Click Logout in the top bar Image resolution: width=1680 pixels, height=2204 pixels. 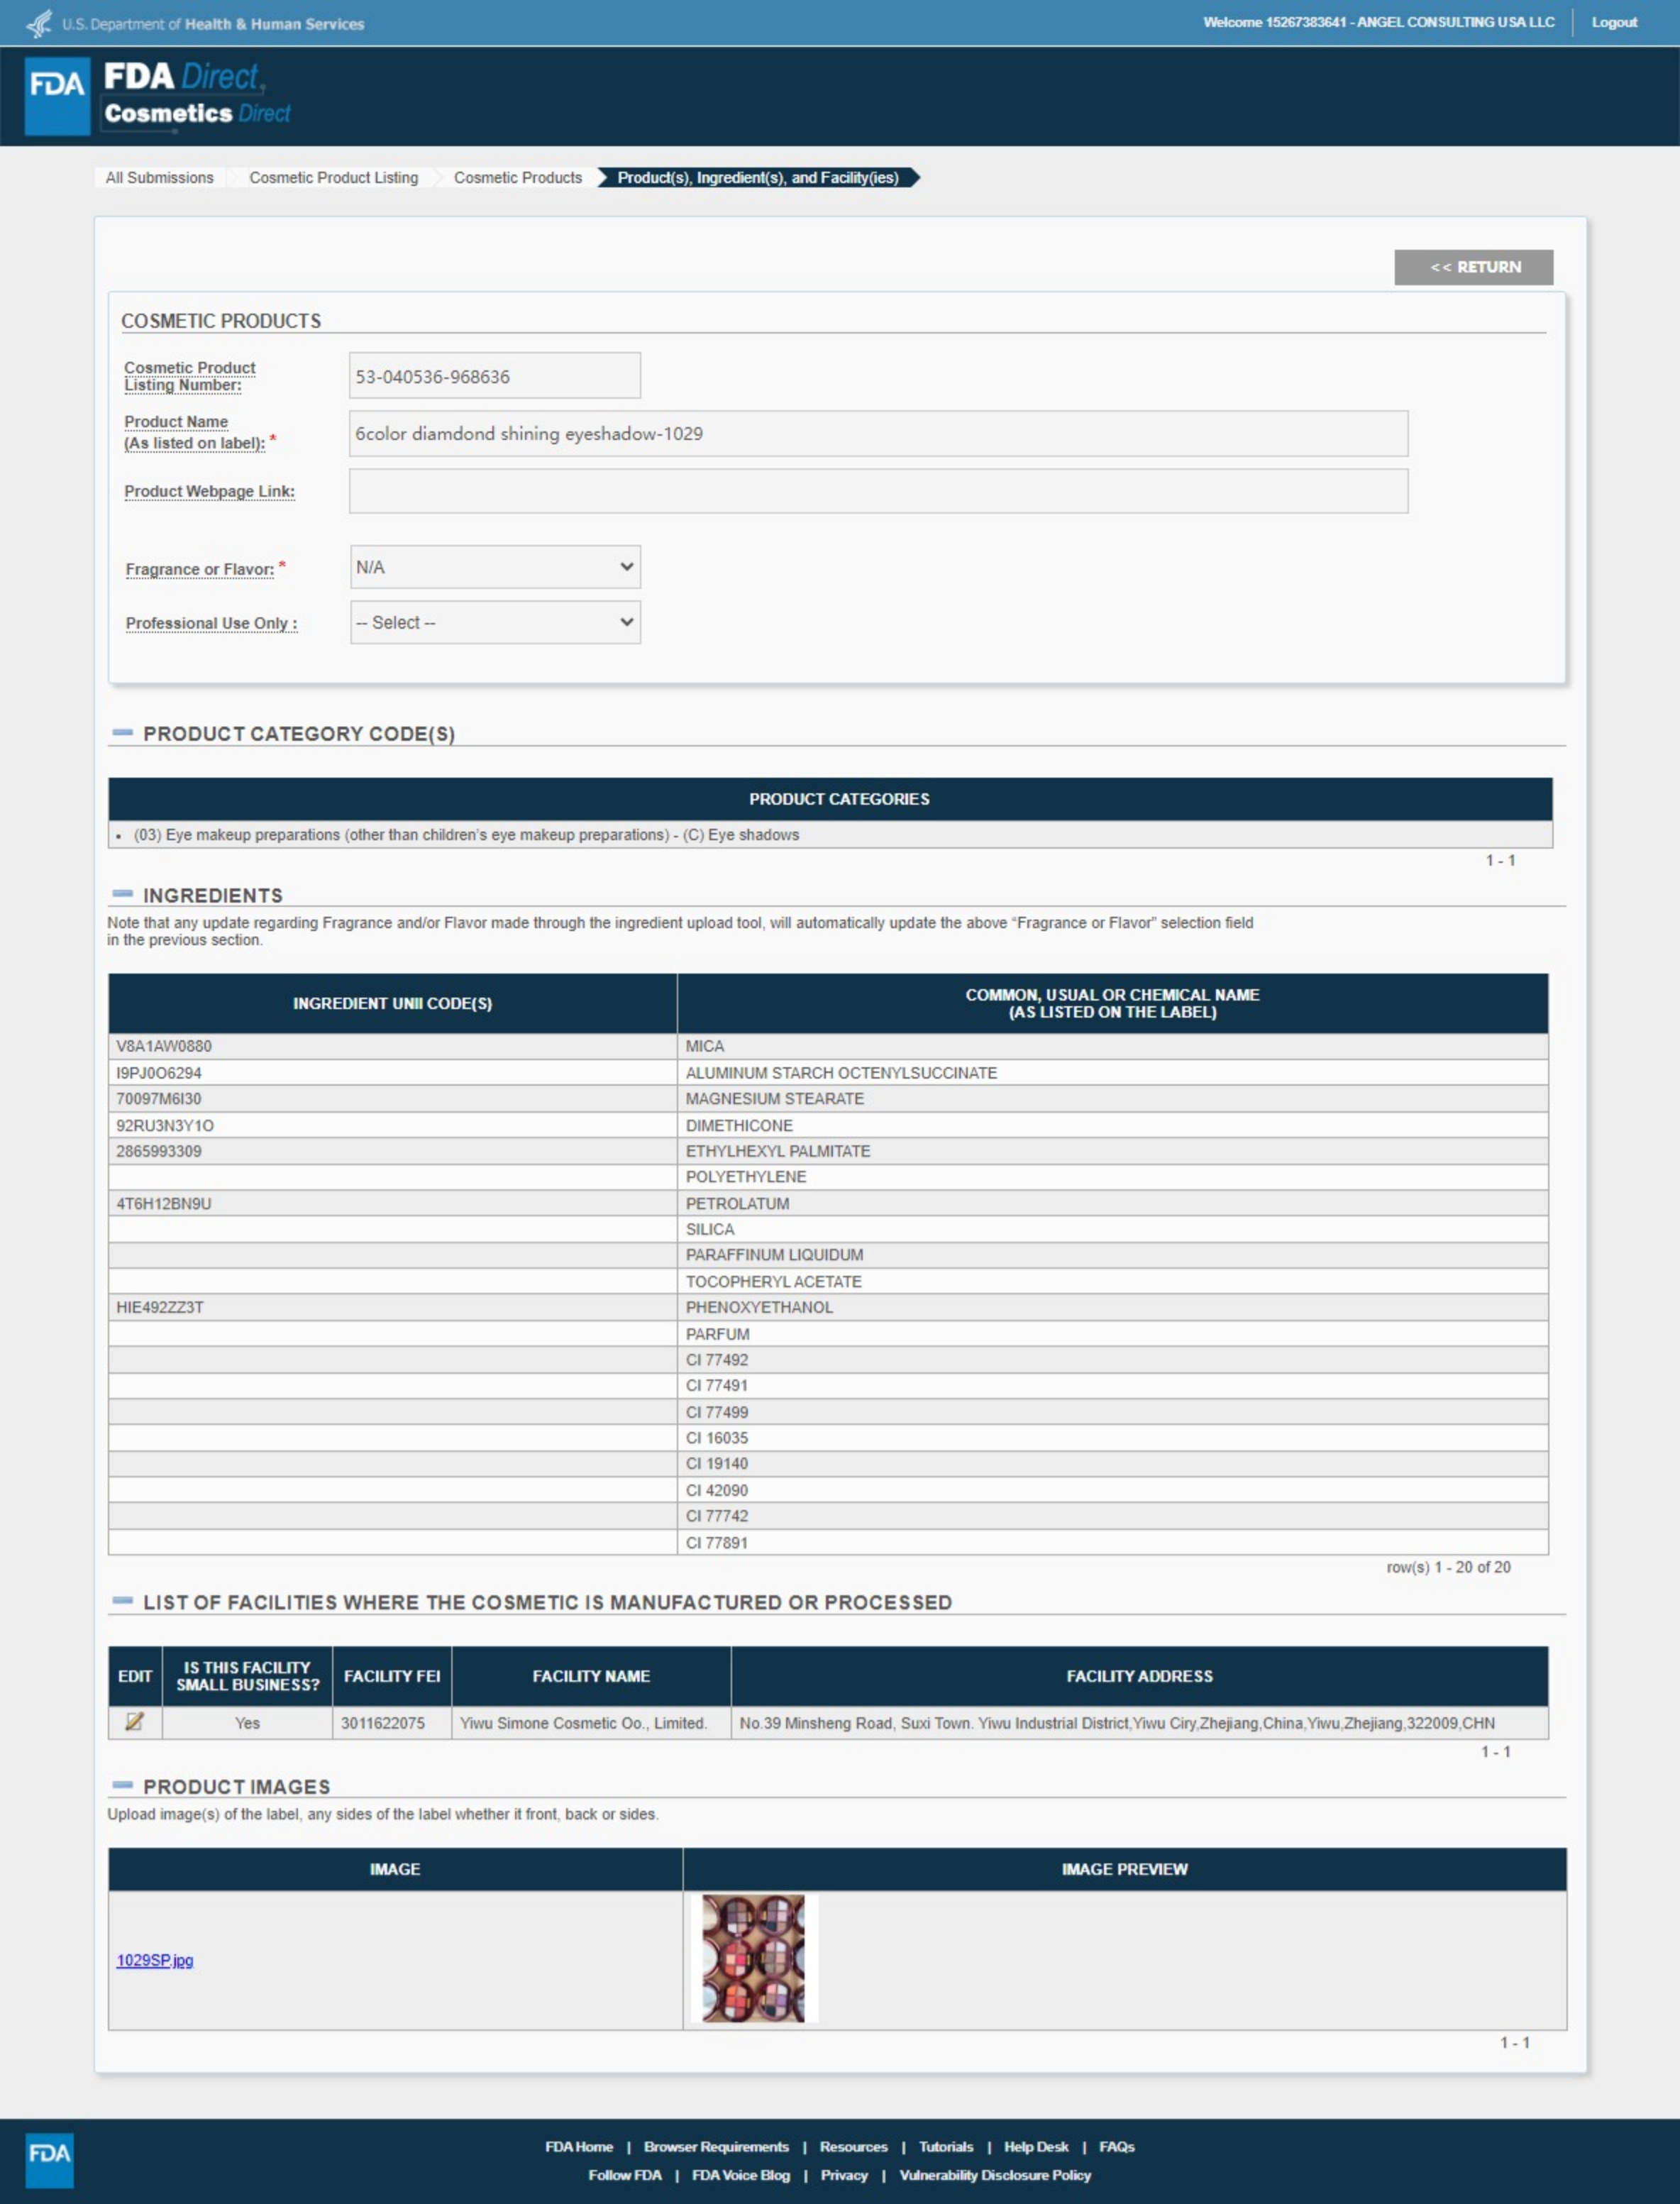[1613, 22]
